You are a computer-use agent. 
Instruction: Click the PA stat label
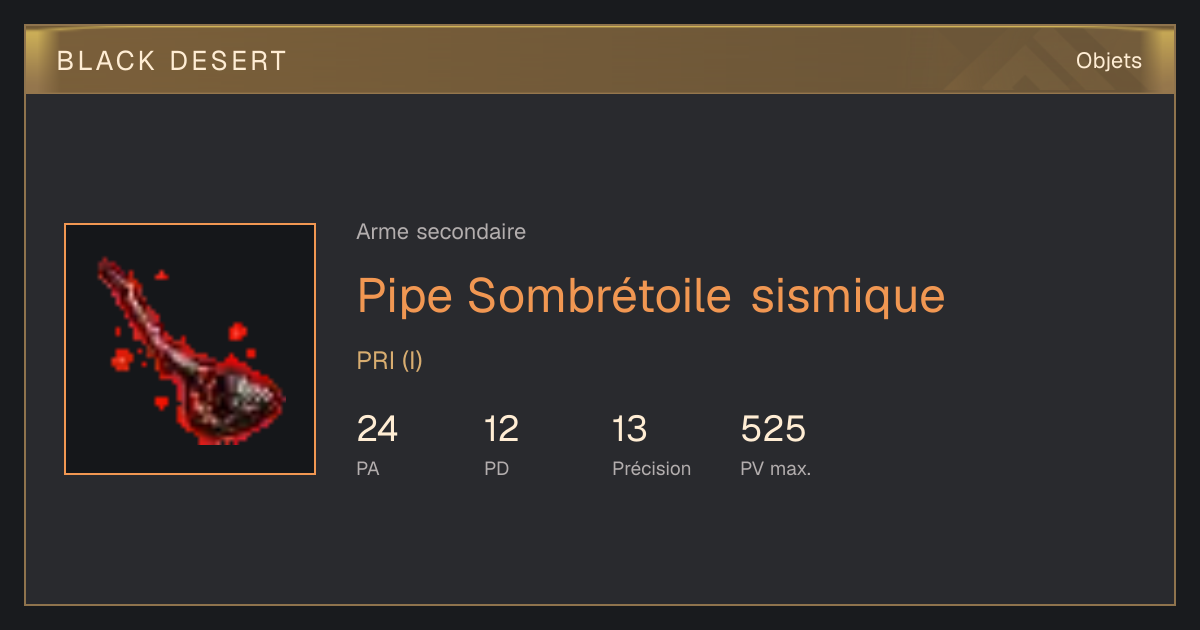point(368,468)
